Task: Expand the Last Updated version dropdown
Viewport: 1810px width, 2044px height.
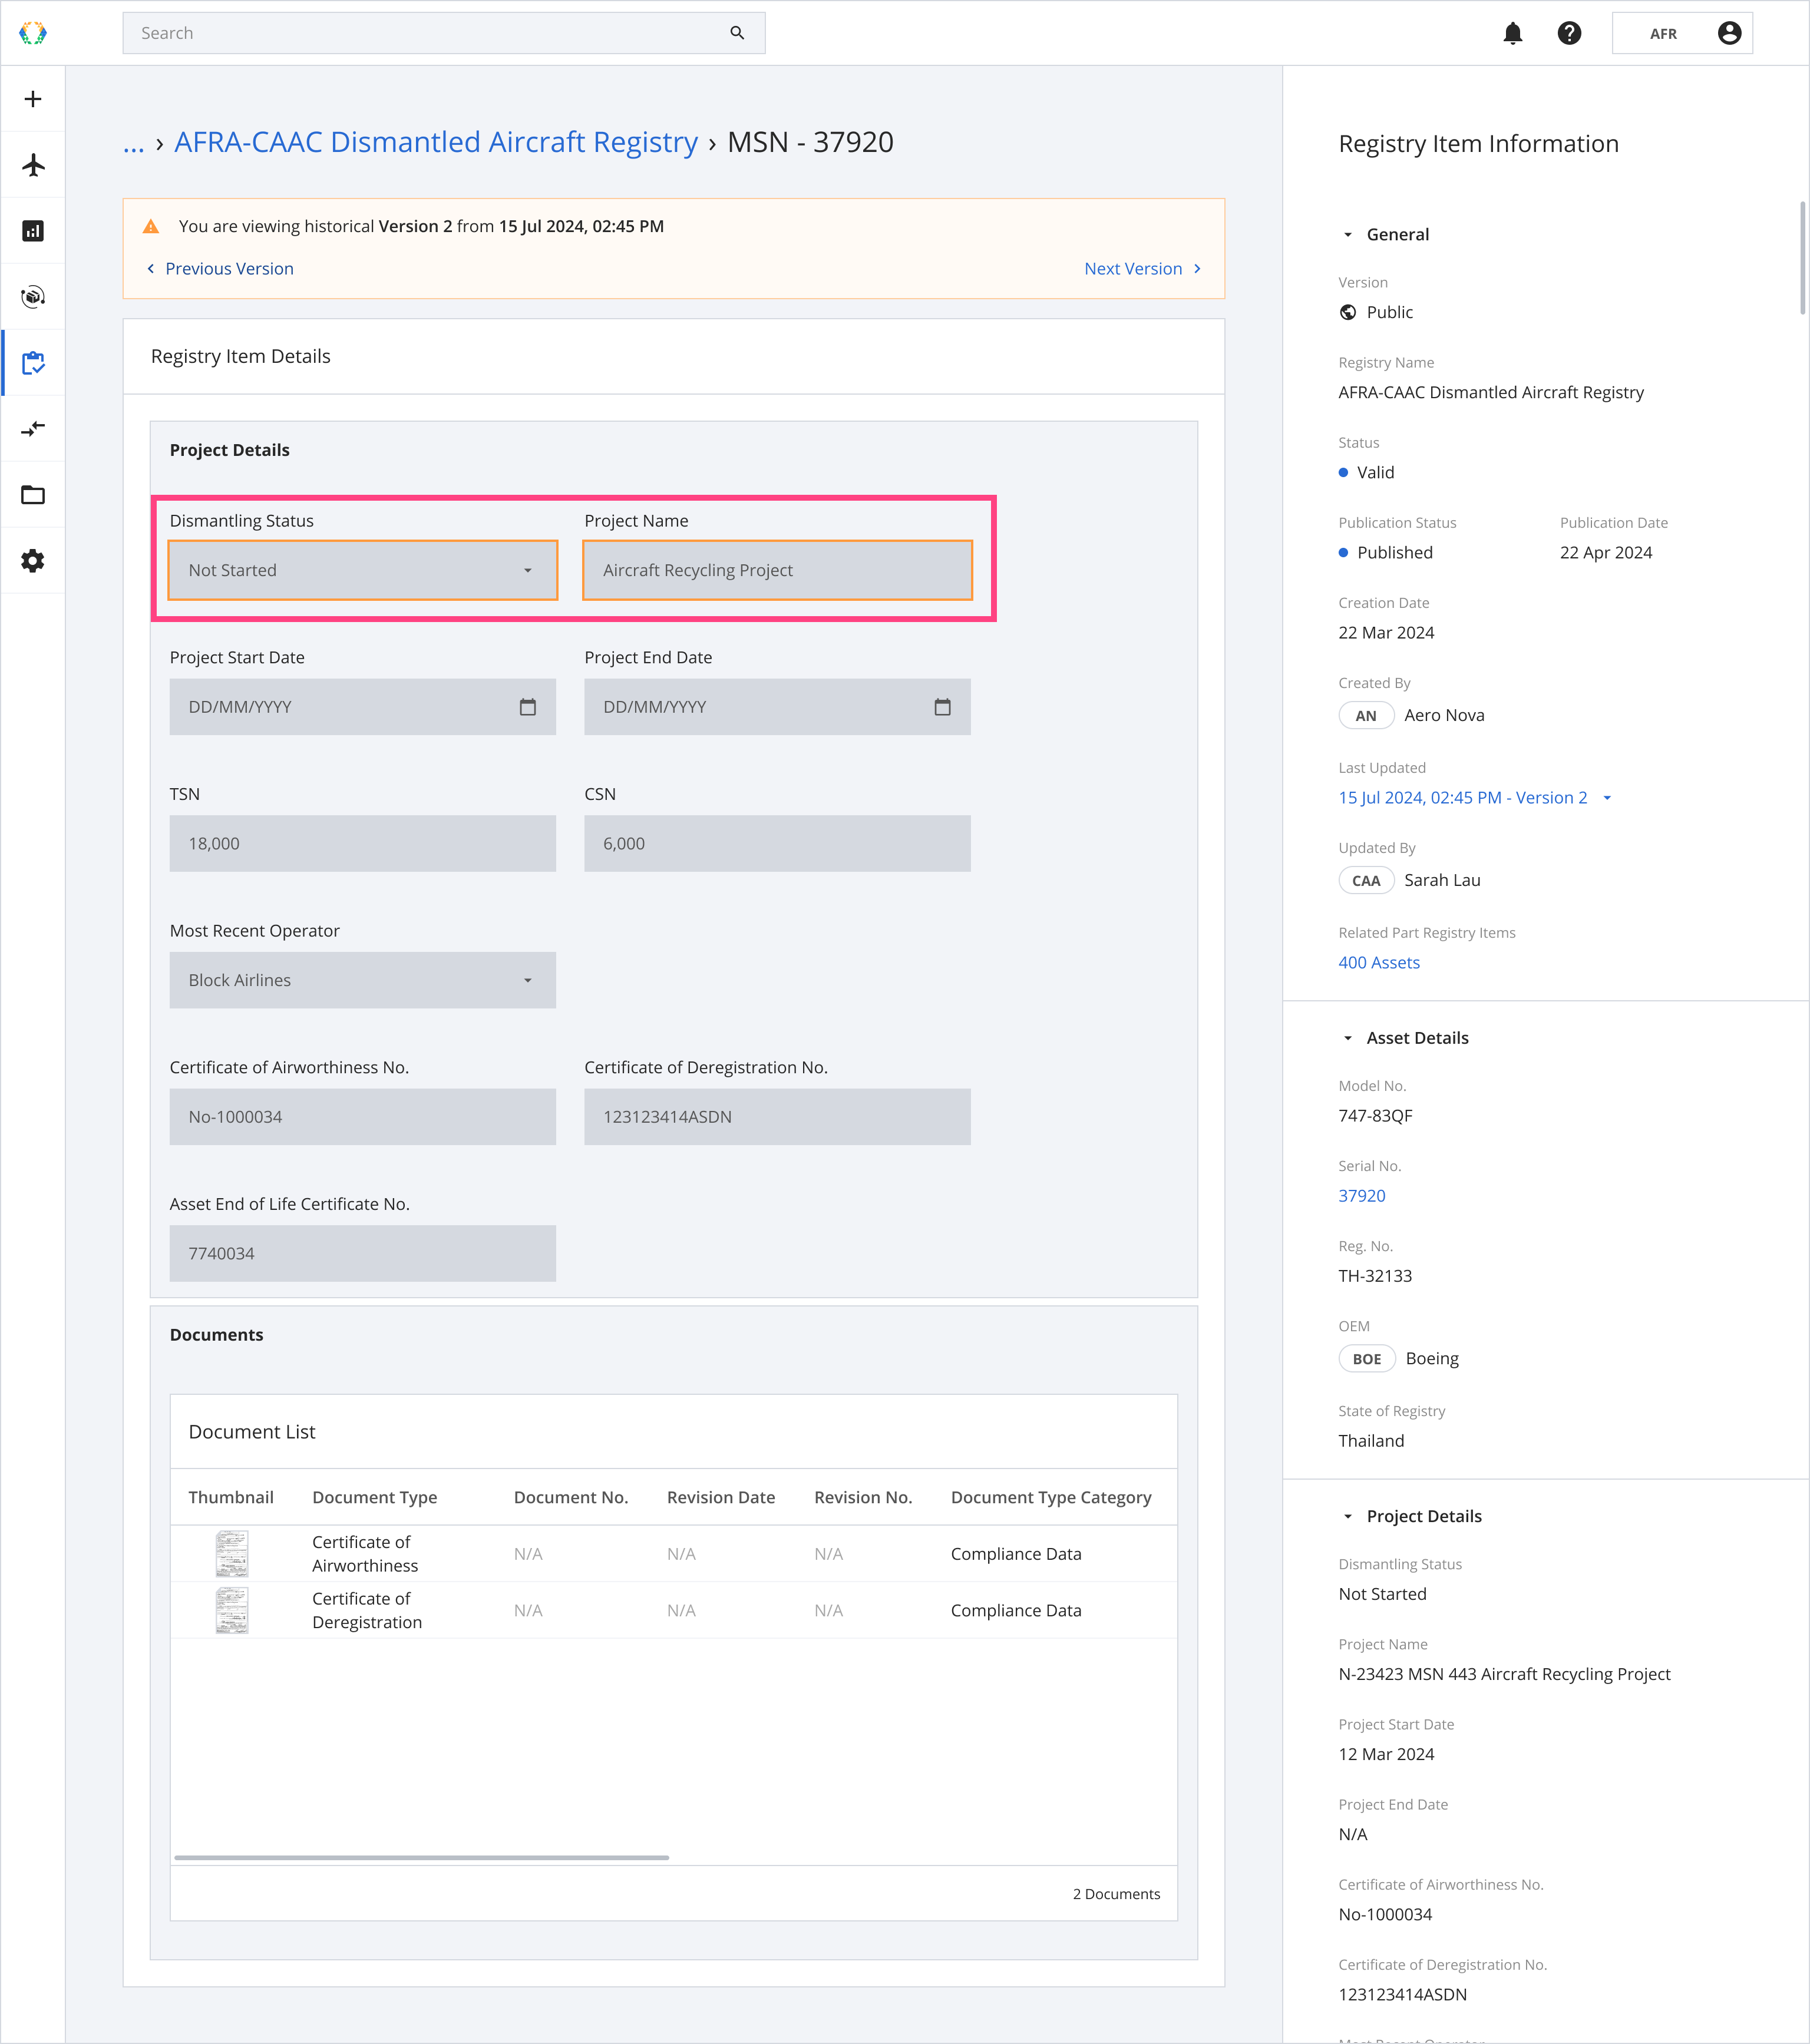Action: (x=1607, y=798)
